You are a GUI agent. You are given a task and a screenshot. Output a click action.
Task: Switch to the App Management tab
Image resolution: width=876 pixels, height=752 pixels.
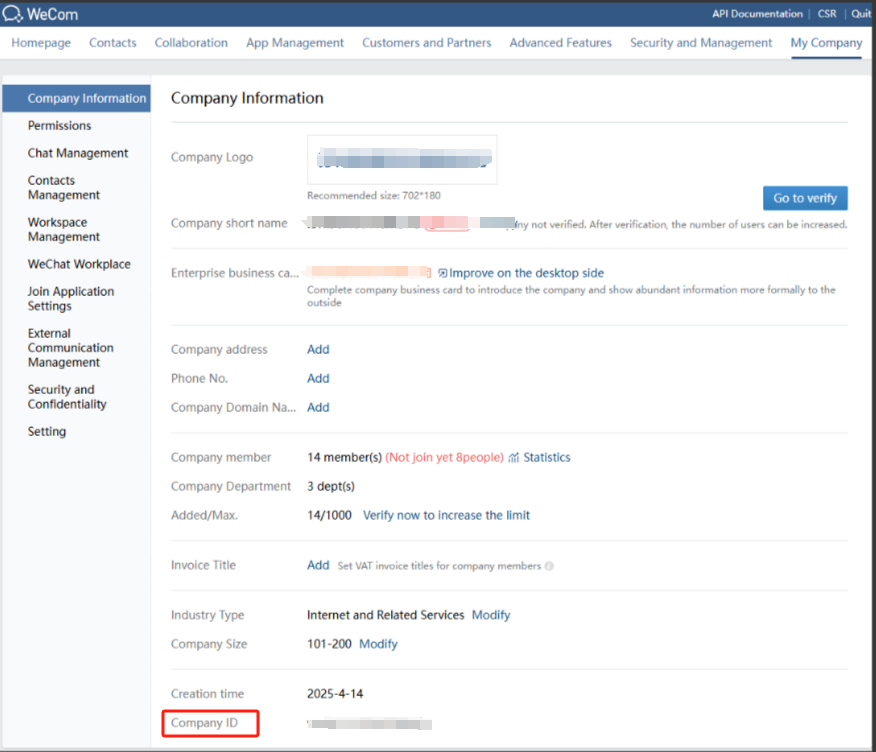click(x=295, y=43)
